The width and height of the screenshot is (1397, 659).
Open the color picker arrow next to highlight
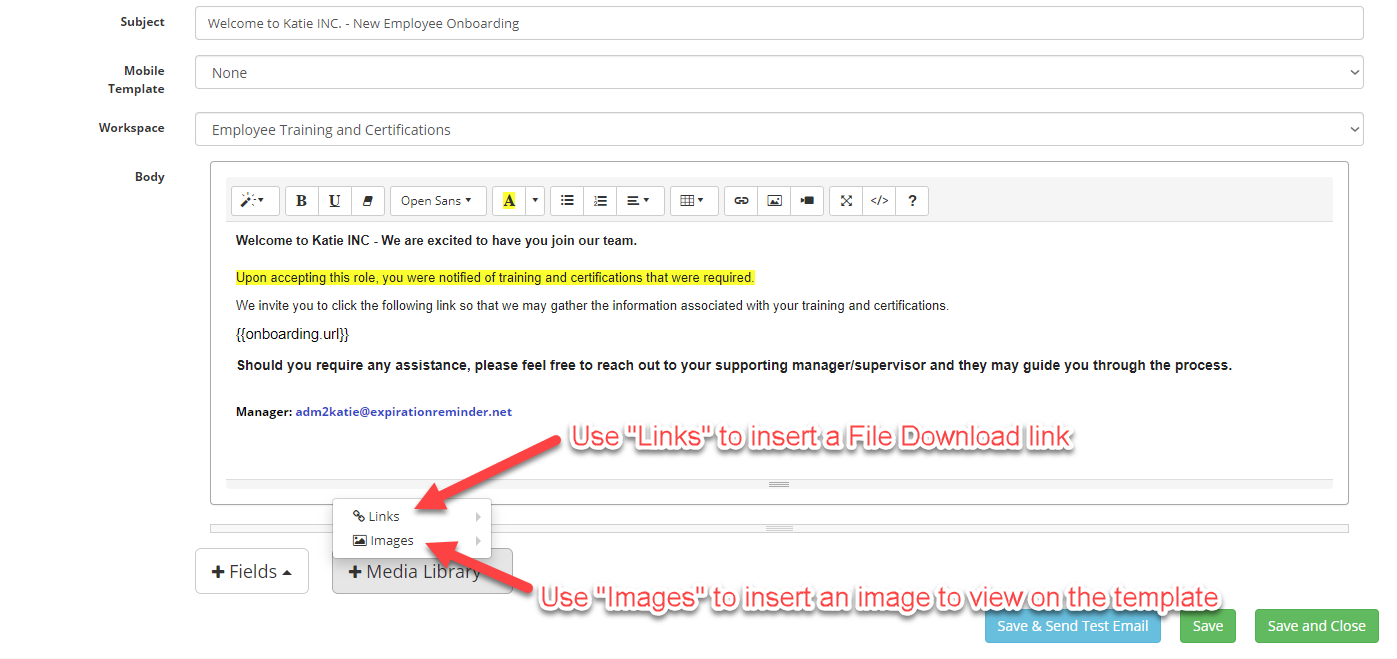[x=535, y=201]
